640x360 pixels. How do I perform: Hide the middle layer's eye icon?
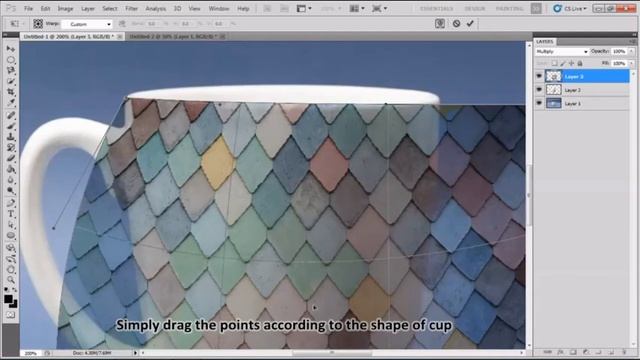(539, 89)
